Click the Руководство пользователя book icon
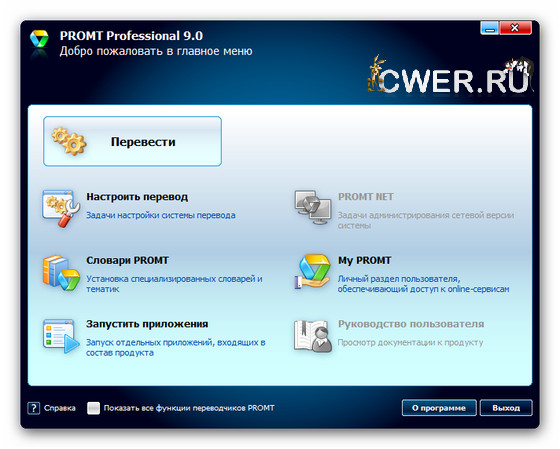560x449 pixels. pyautogui.click(x=313, y=336)
